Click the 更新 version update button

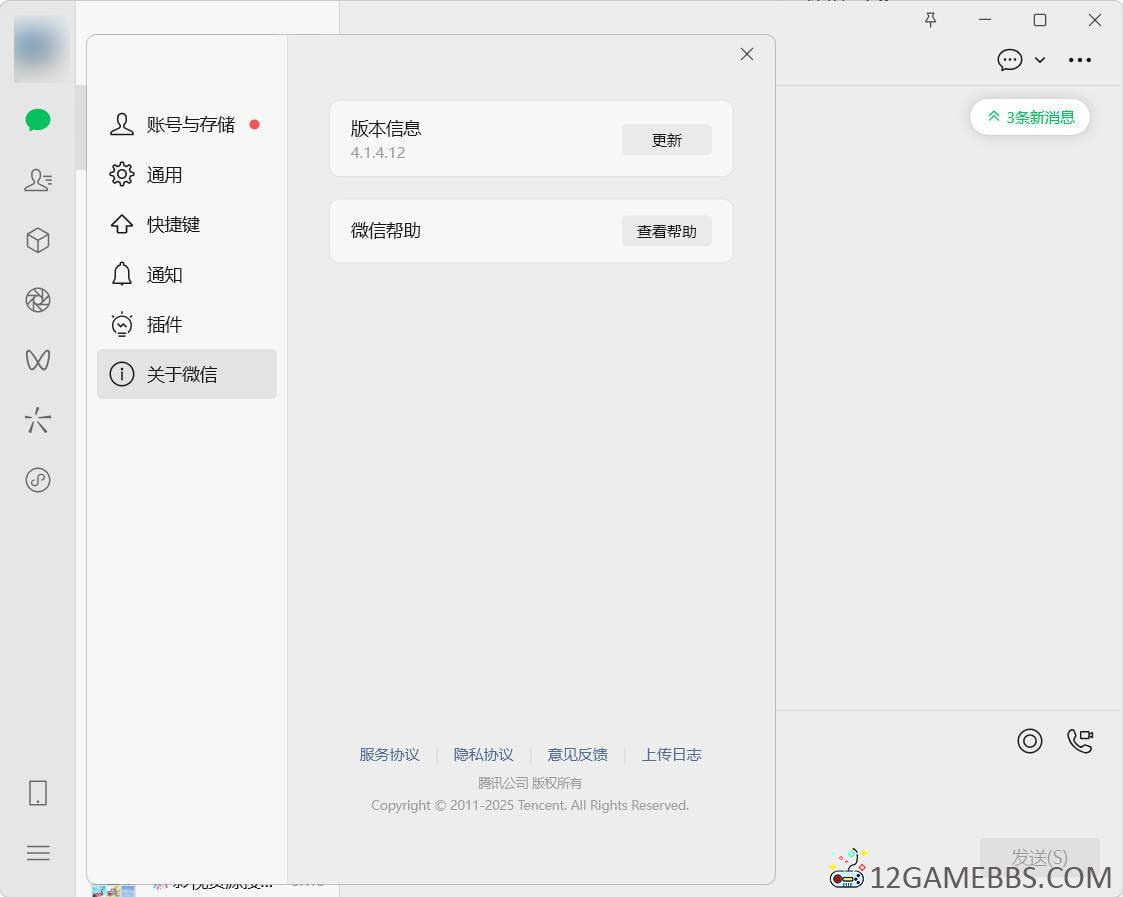click(x=666, y=140)
